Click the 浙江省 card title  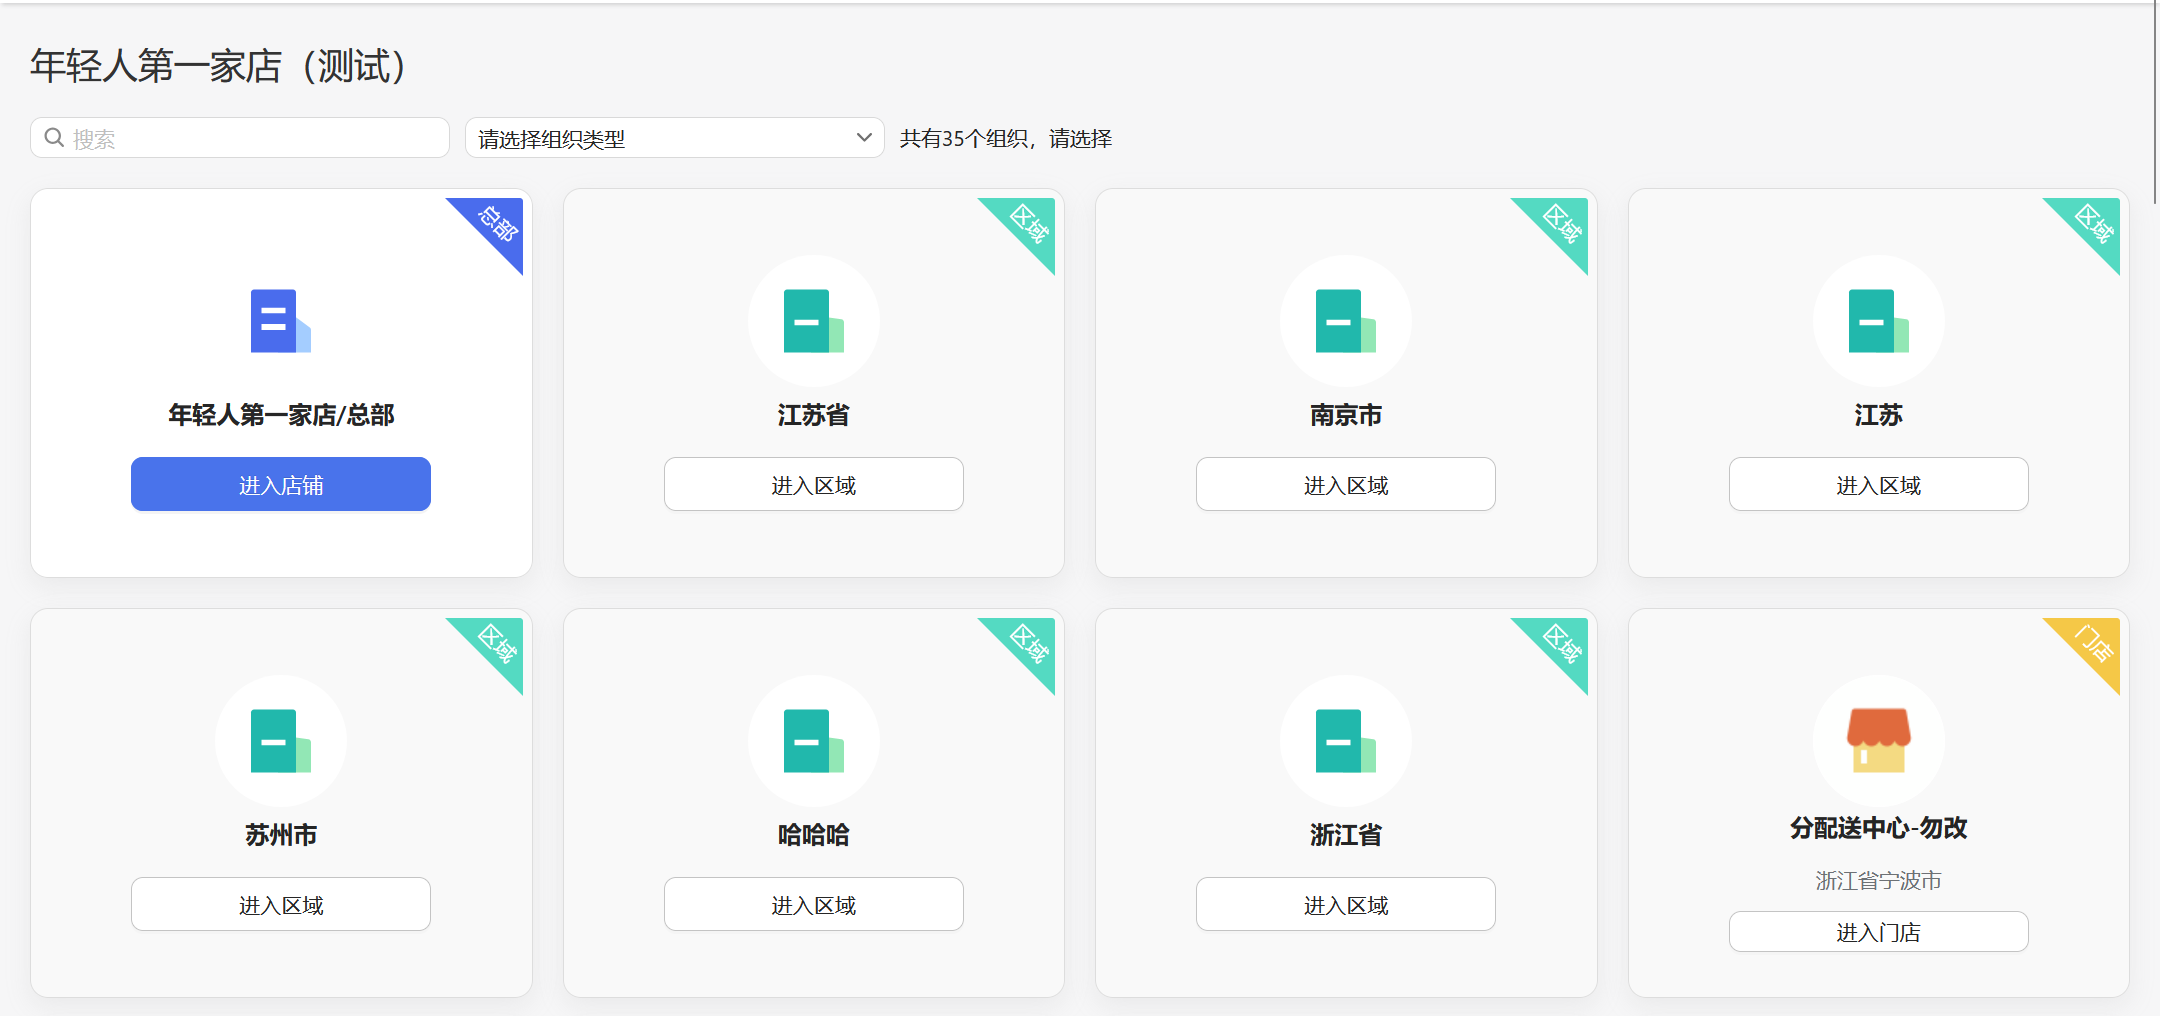1346,835
